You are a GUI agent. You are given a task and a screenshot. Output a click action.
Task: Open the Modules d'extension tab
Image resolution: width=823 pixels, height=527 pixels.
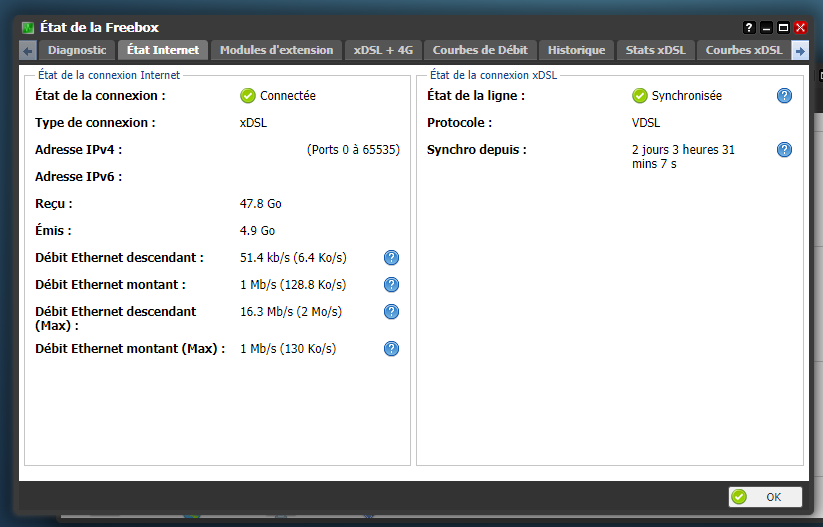tap(277, 50)
